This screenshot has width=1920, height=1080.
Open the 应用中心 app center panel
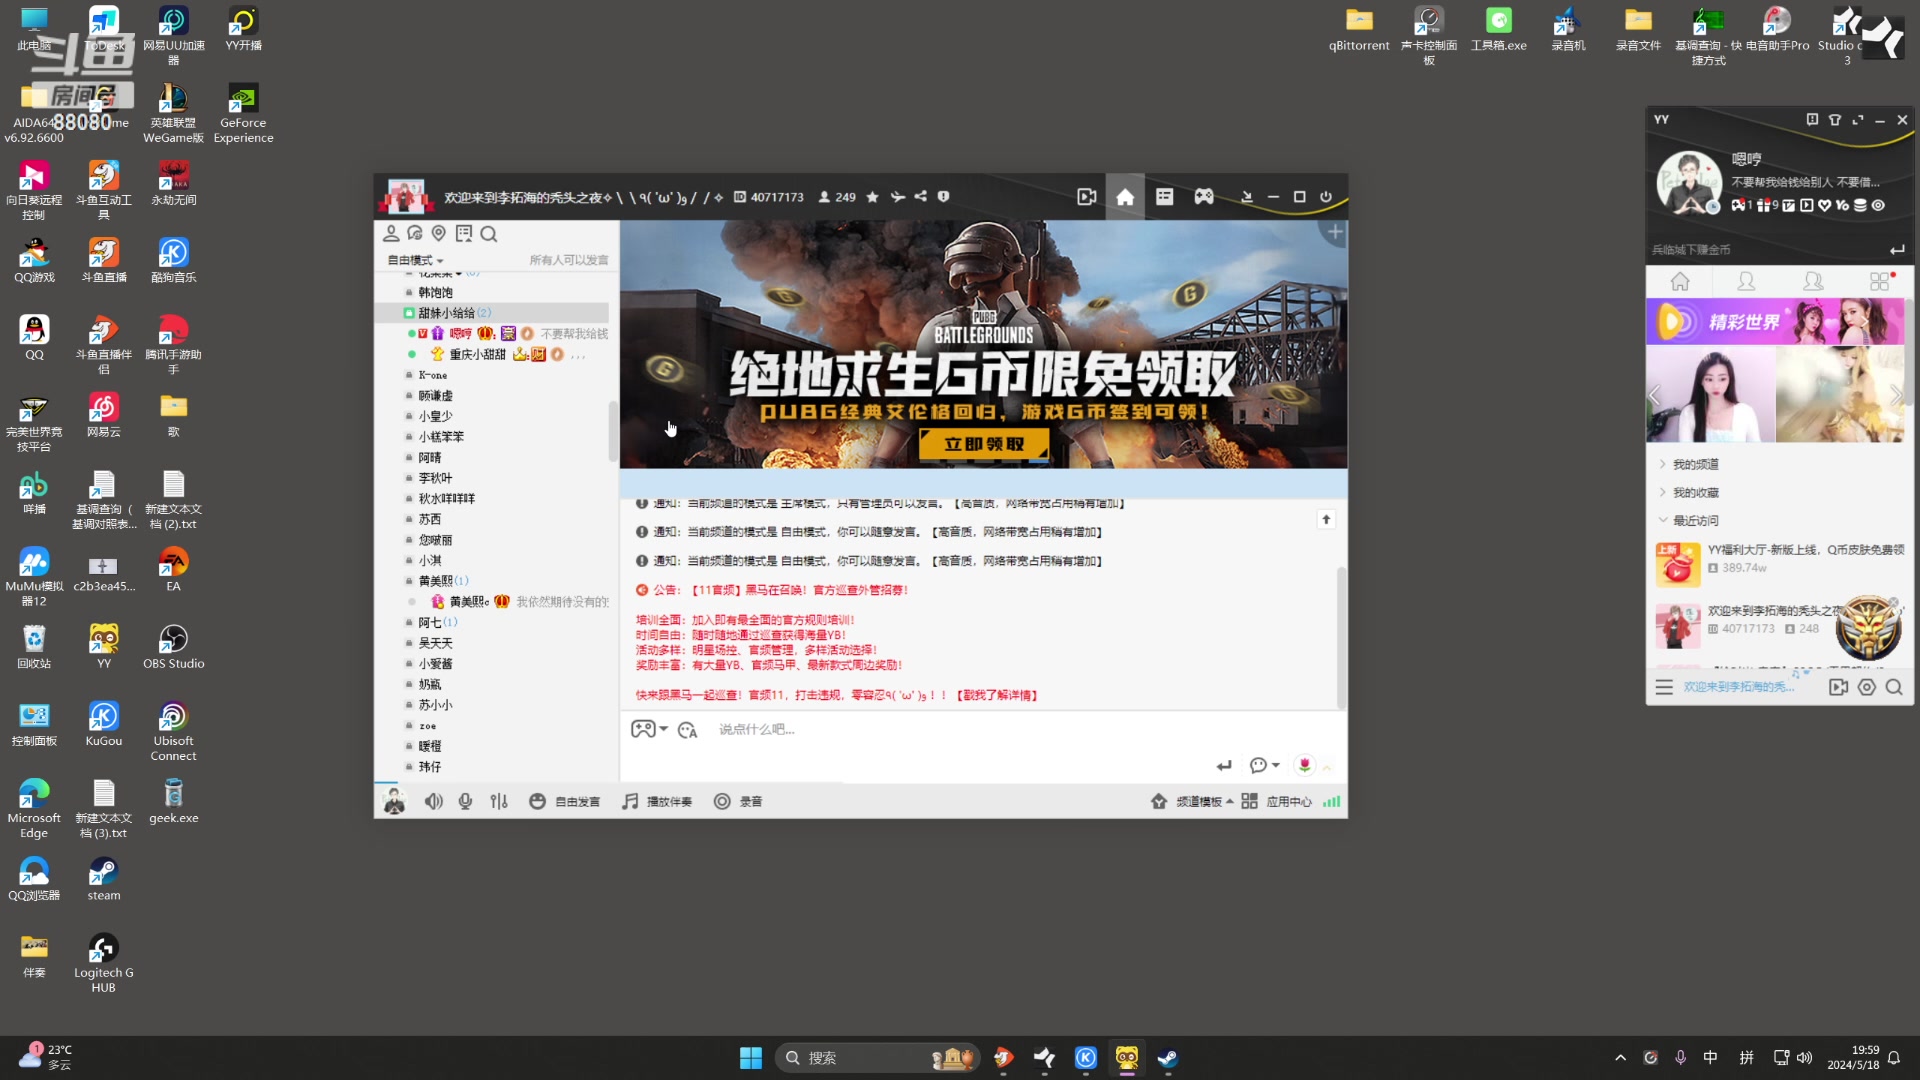[x=1290, y=800]
